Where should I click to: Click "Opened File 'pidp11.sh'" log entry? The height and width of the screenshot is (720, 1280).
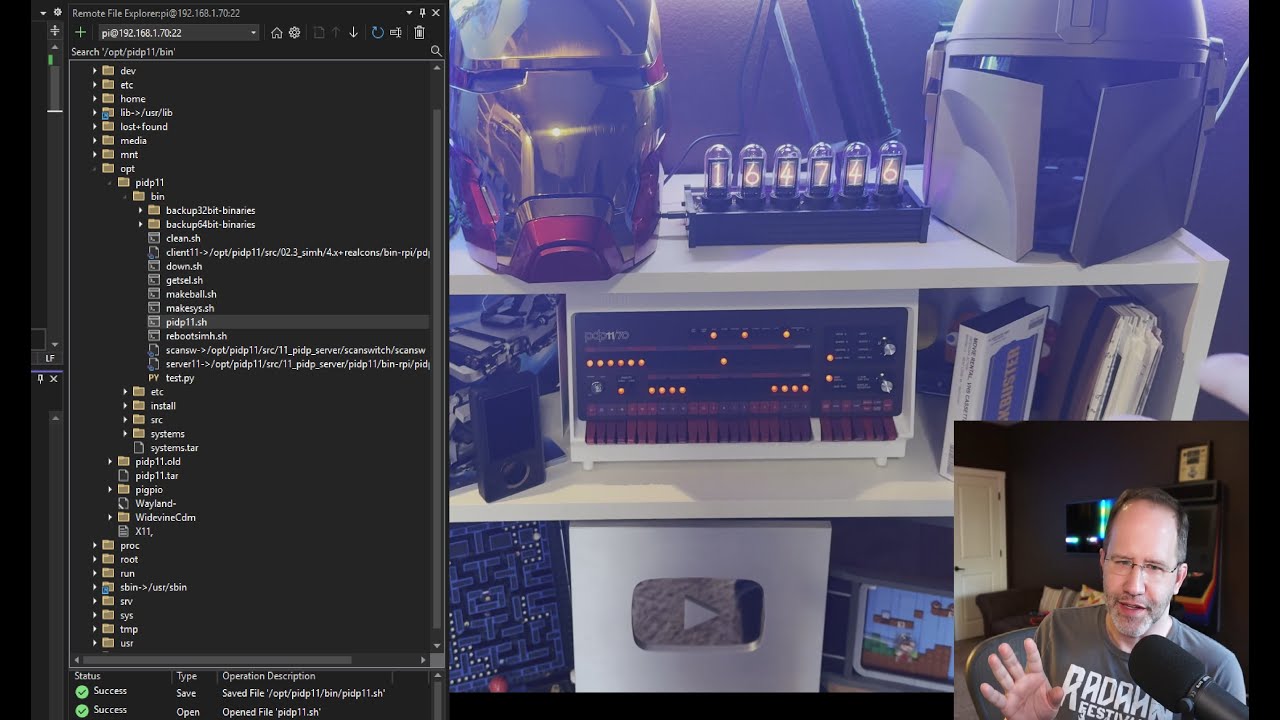(271, 712)
